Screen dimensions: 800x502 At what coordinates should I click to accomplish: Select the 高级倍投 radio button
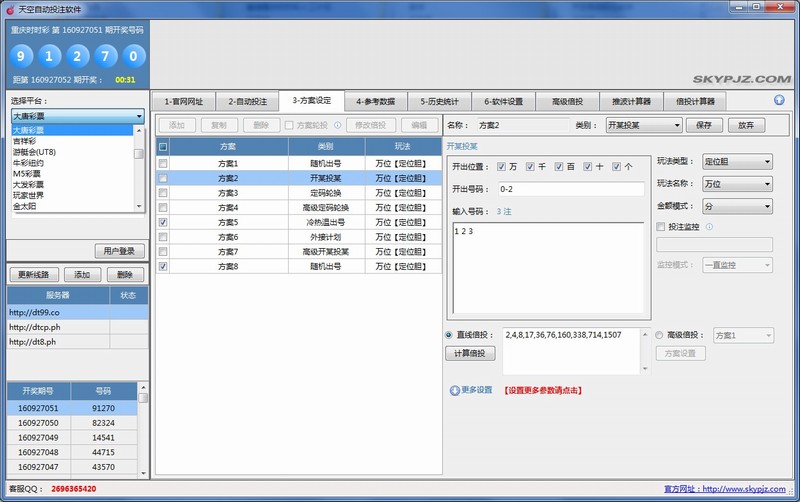pyautogui.click(x=660, y=335)
